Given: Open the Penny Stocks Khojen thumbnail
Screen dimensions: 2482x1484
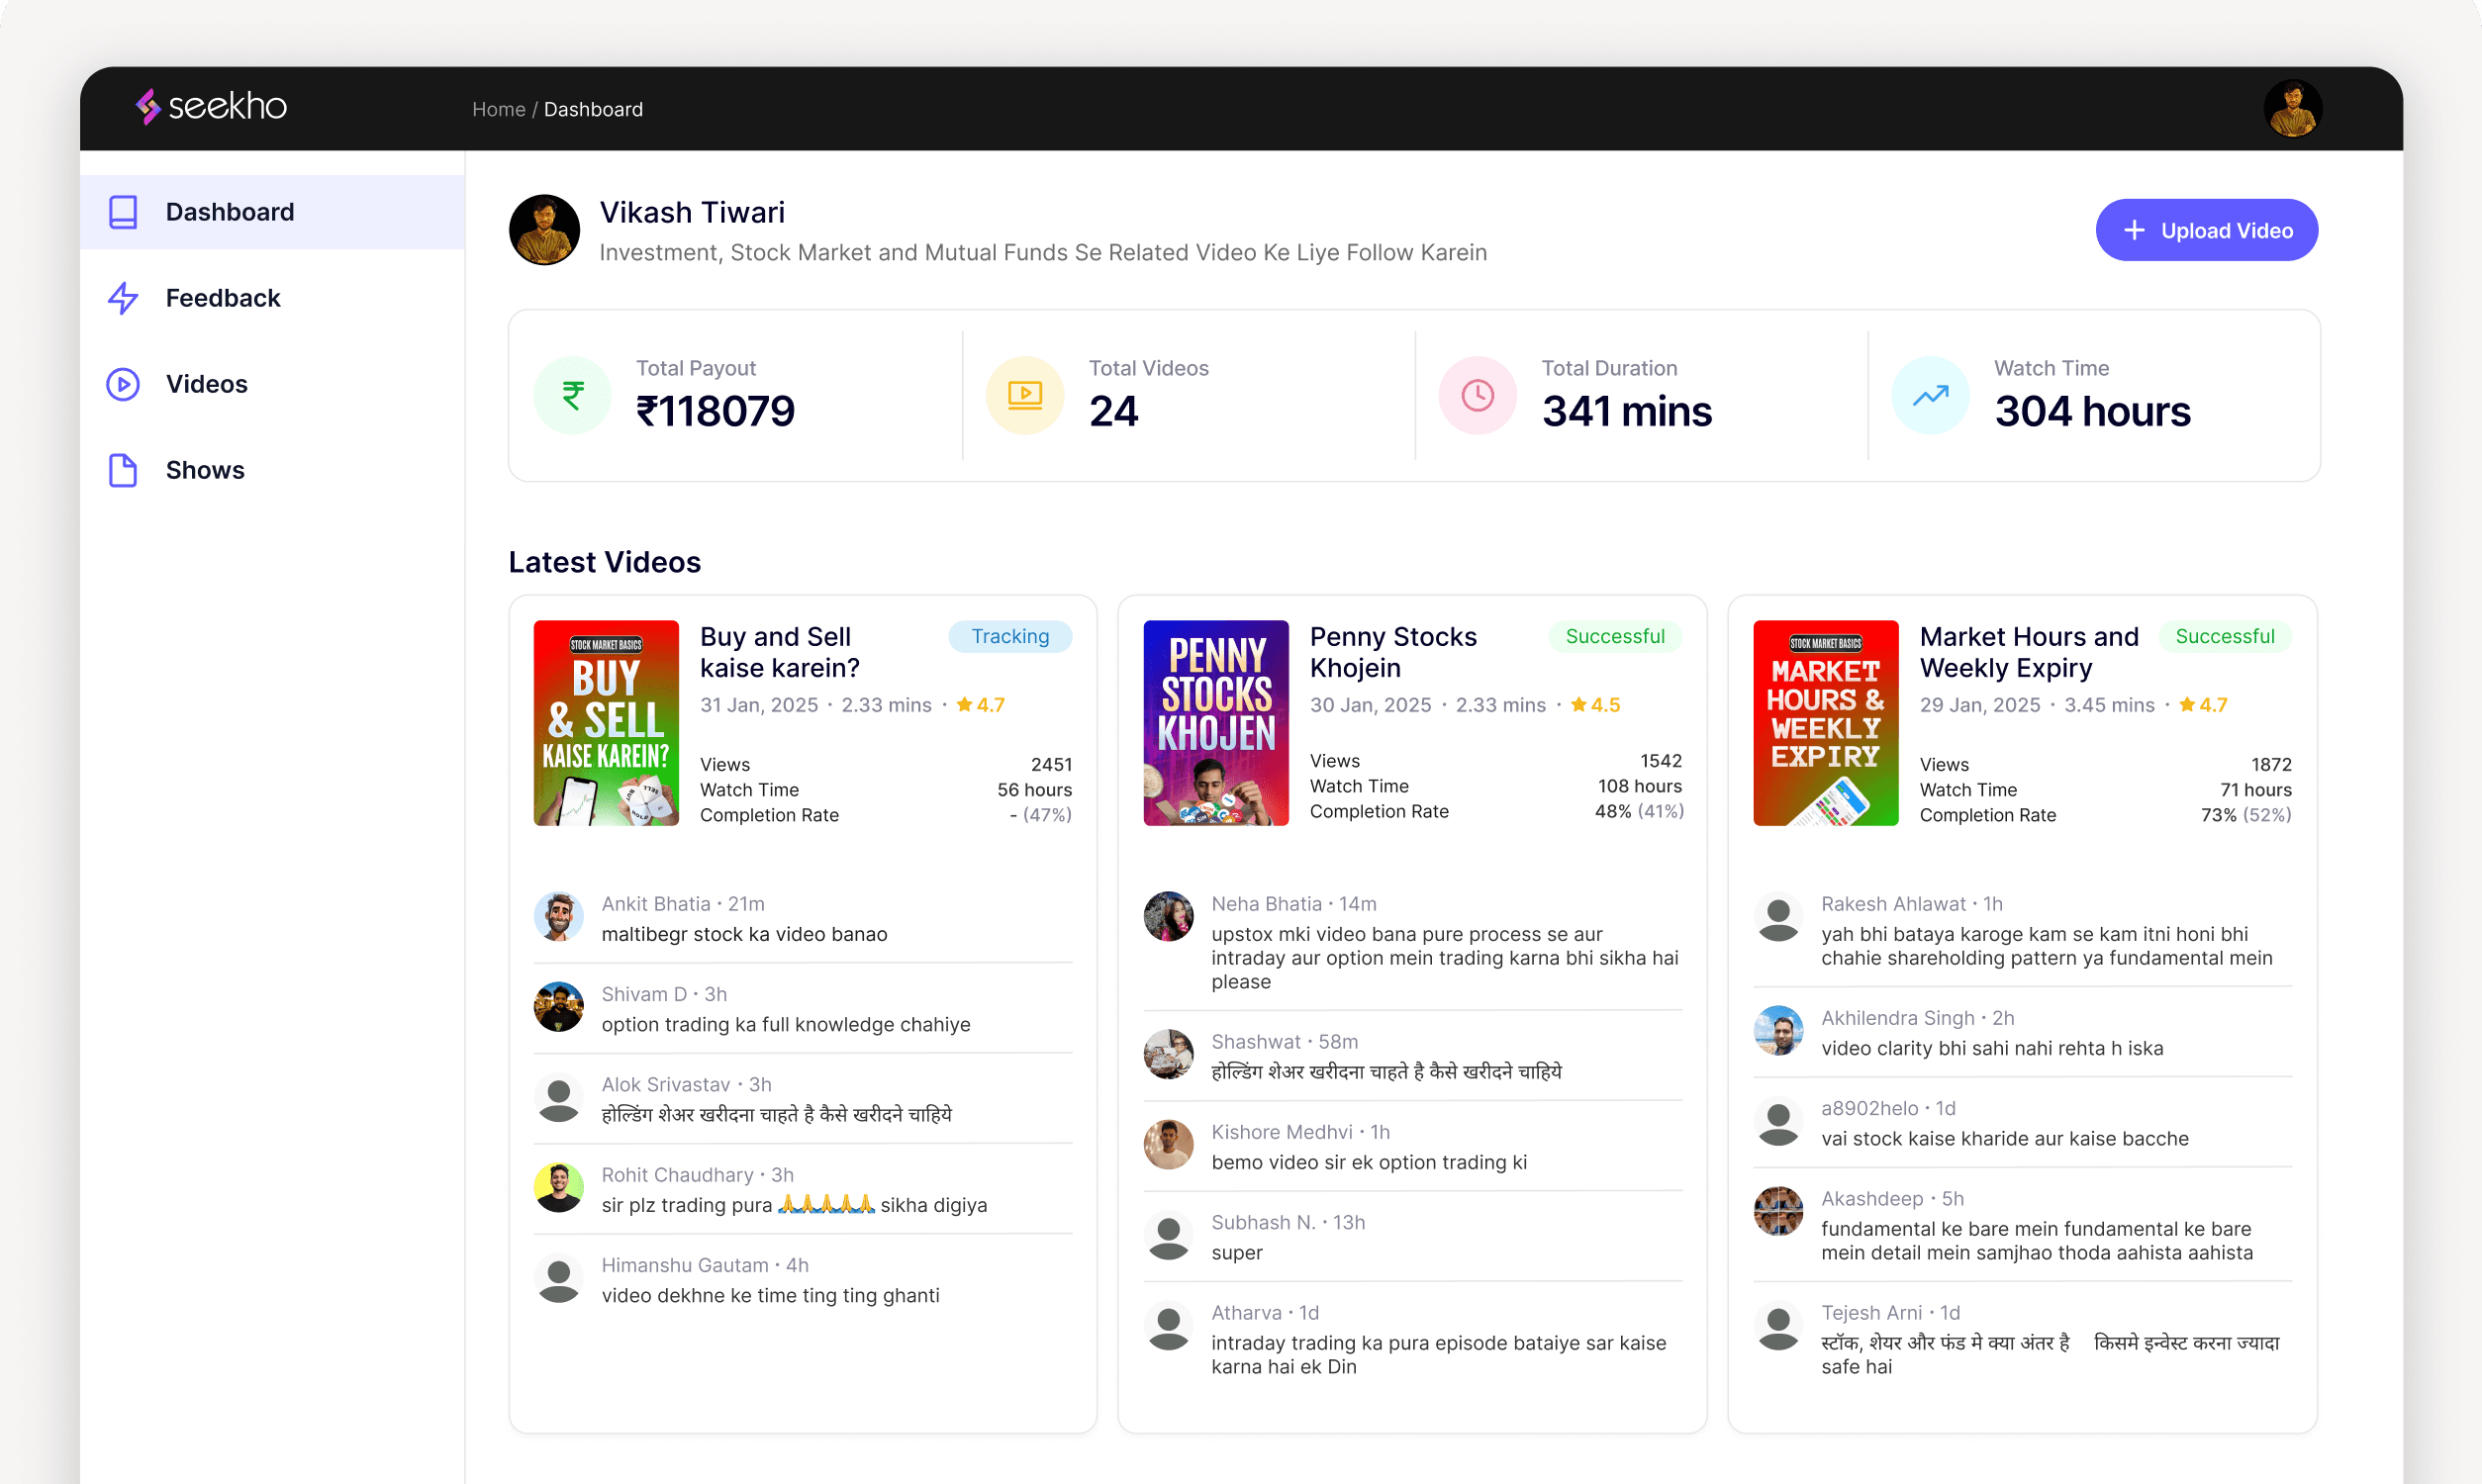Looking at the screenshot, I should tap(1215, 722).
